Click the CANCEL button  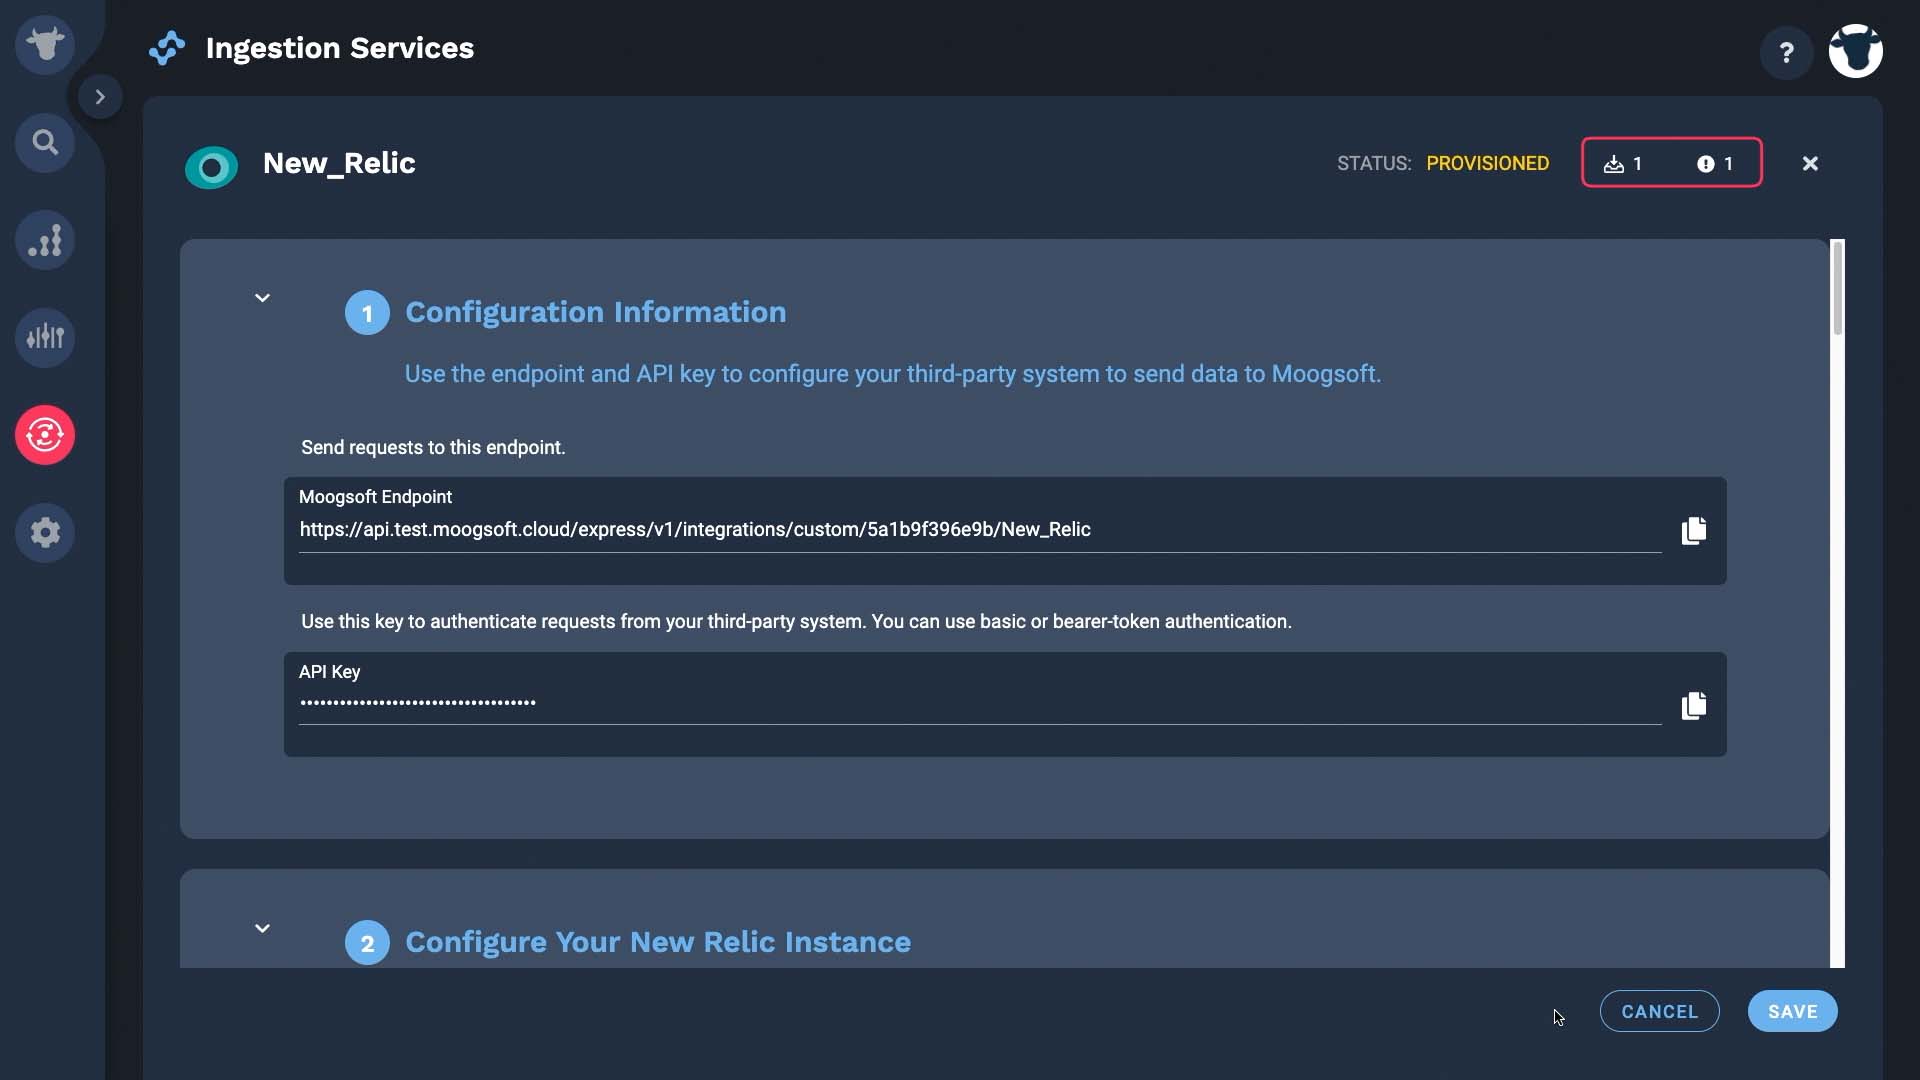(x=1660, y=1011)
